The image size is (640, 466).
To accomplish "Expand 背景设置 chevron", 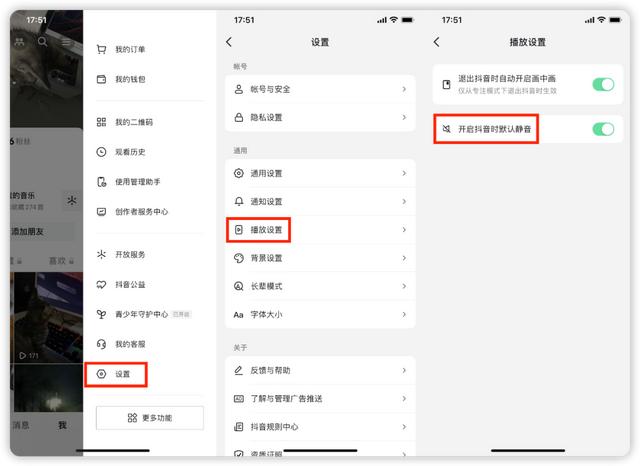I will (x=404, y=258).
